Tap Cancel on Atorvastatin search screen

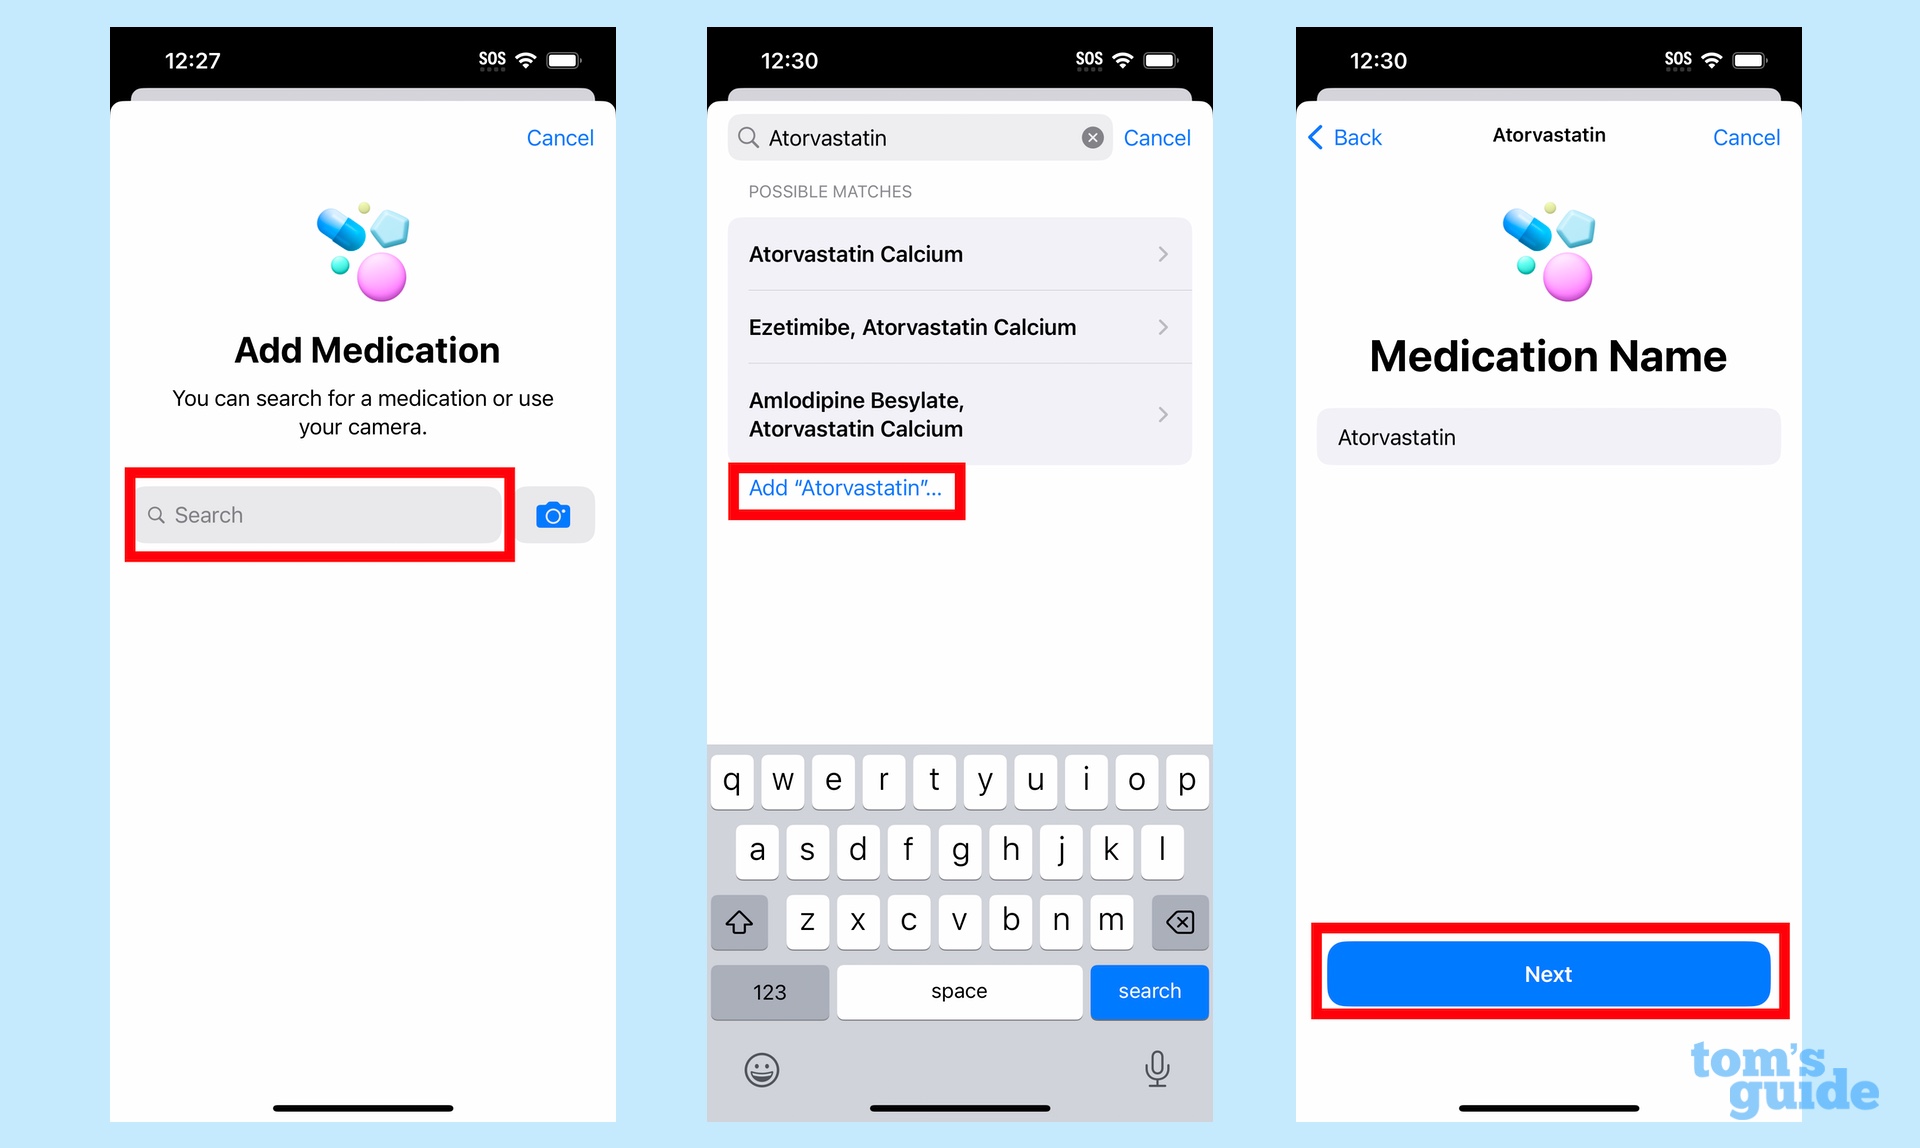[x=1159, y=135]
